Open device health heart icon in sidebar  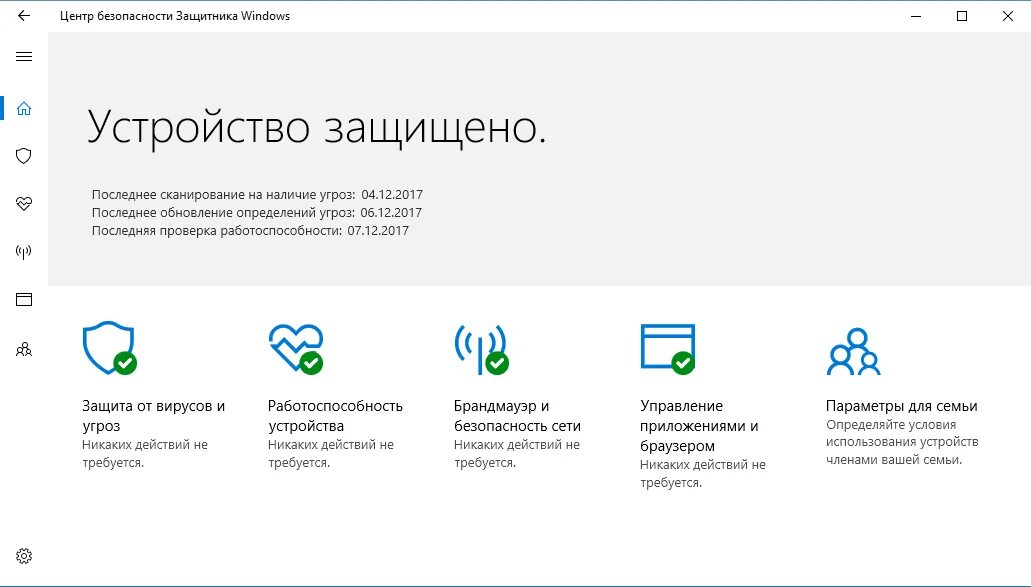click(x=24, y=204)
